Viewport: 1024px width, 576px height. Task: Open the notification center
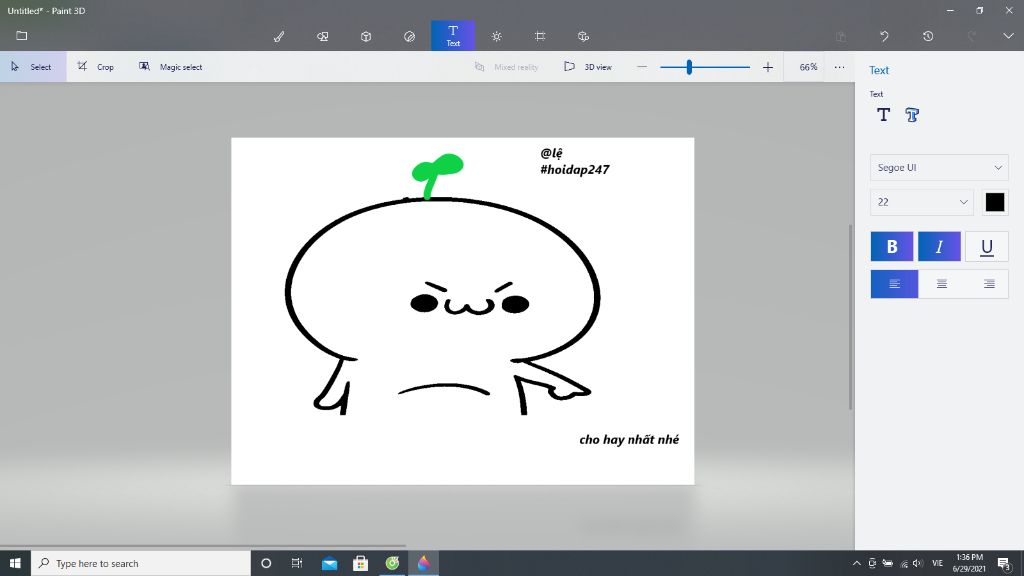1004,563
